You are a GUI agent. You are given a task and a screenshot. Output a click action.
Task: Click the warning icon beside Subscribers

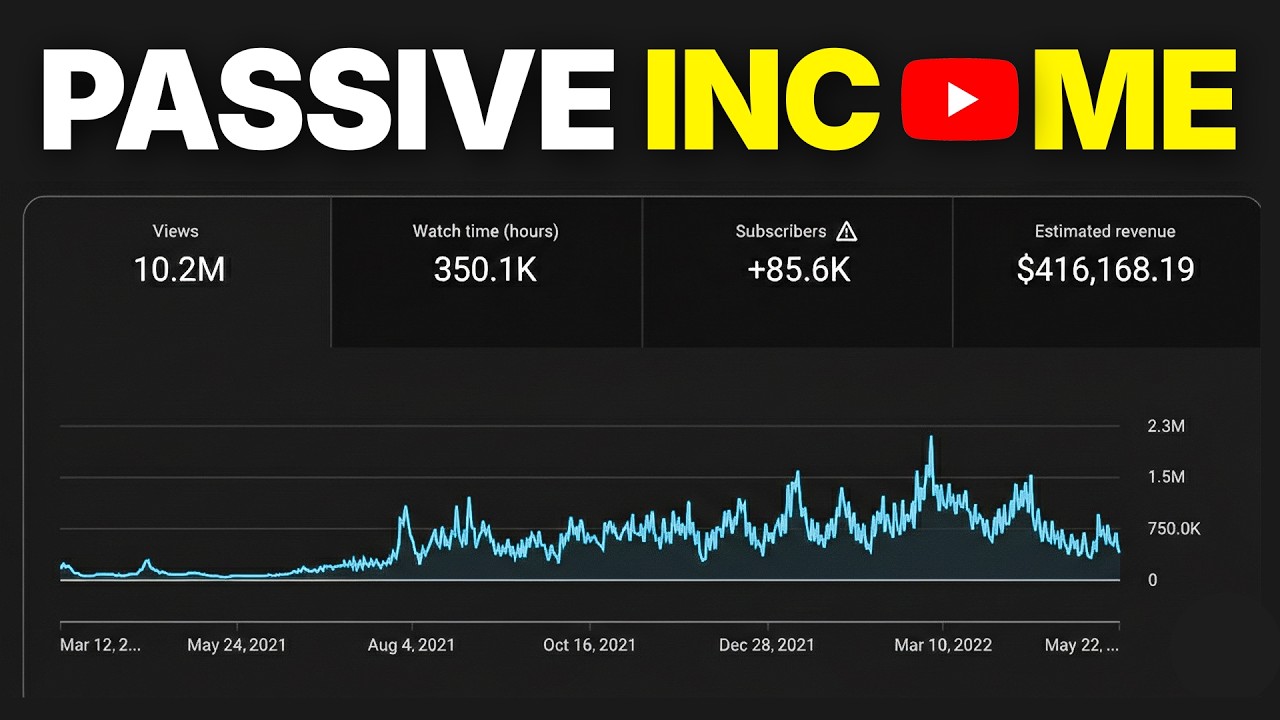[846, 231]
